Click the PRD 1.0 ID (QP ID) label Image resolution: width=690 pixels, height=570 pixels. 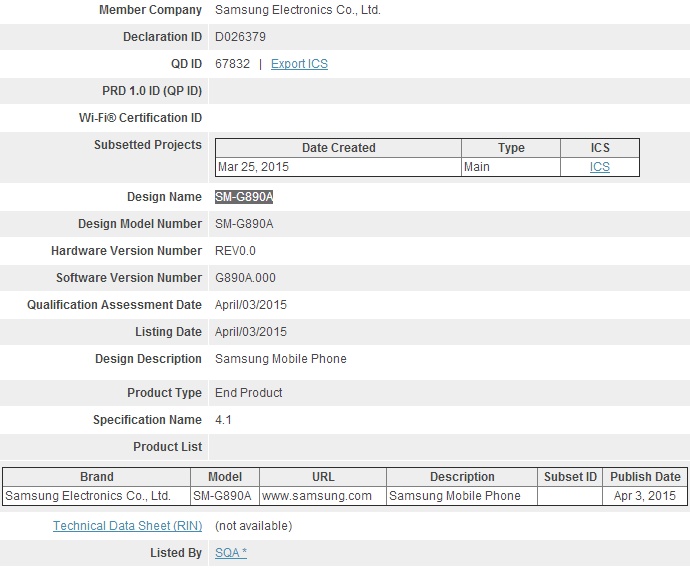coord(152,91)
